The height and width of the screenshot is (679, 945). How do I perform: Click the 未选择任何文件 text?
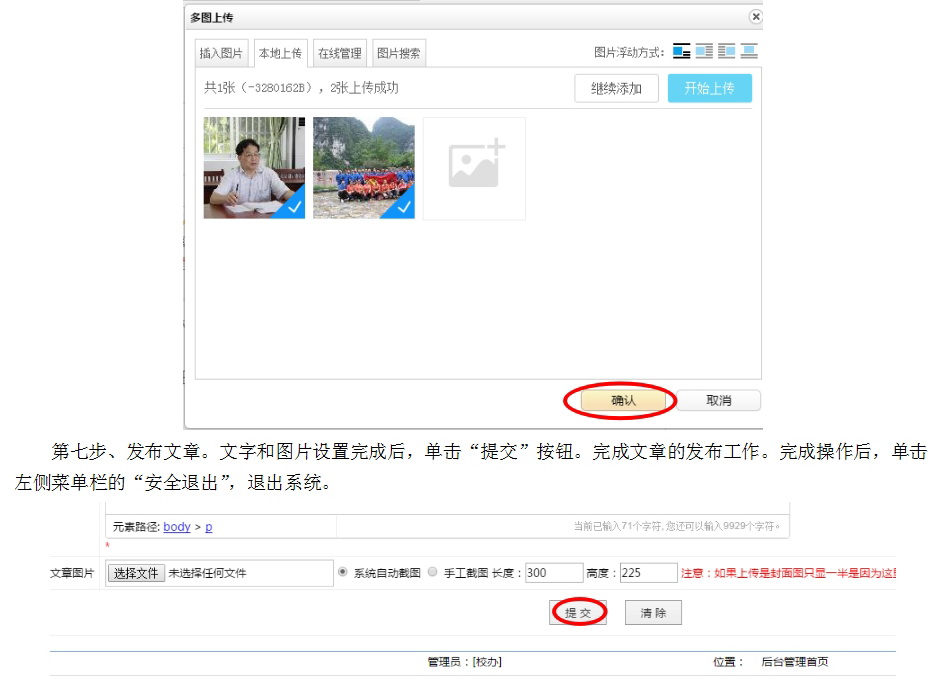click(207, 573)
